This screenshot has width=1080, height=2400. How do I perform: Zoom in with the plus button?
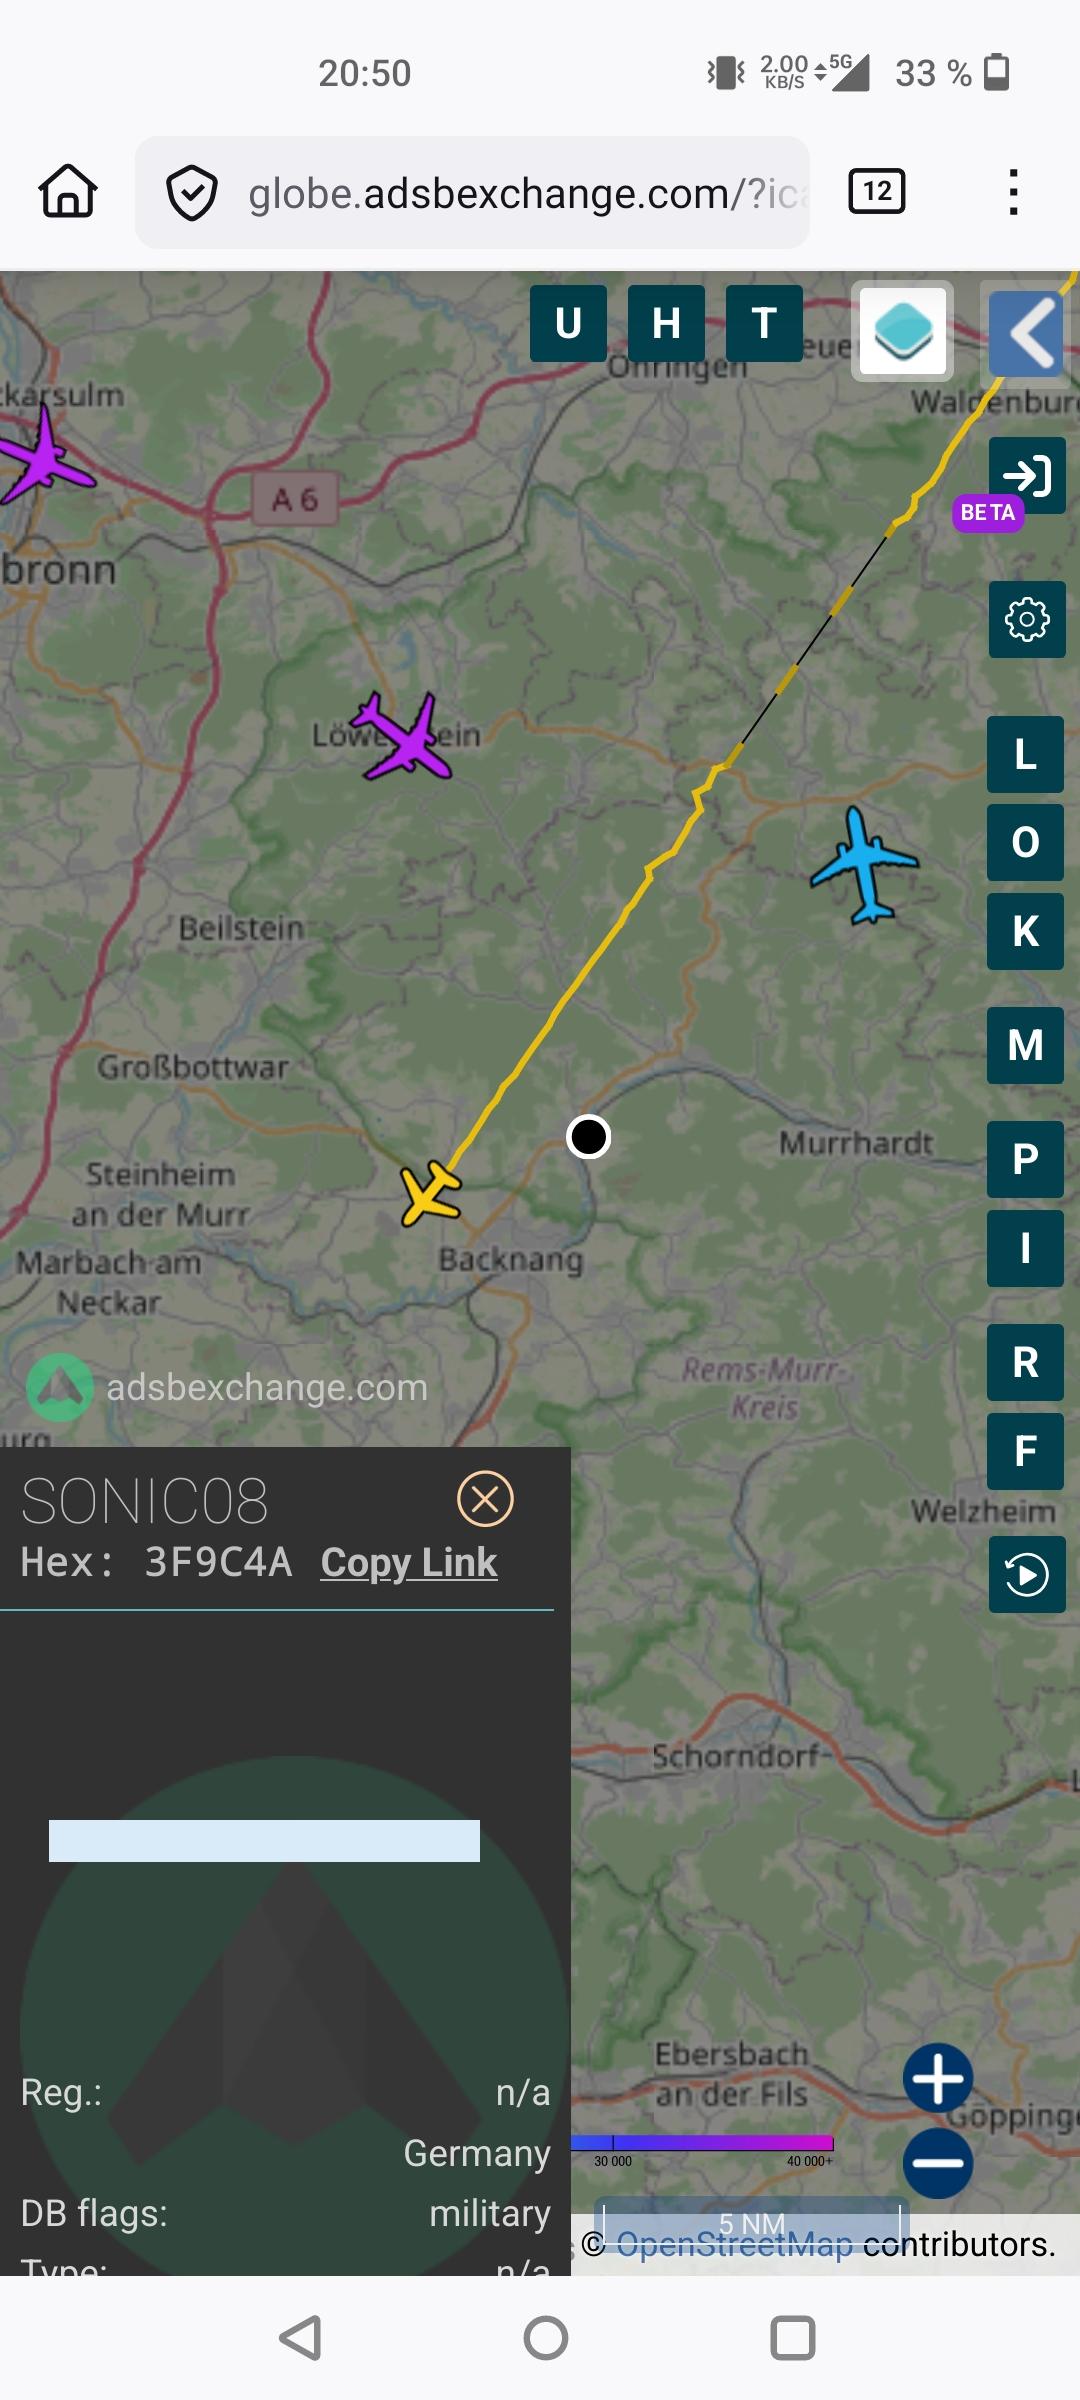[938, 2077]
